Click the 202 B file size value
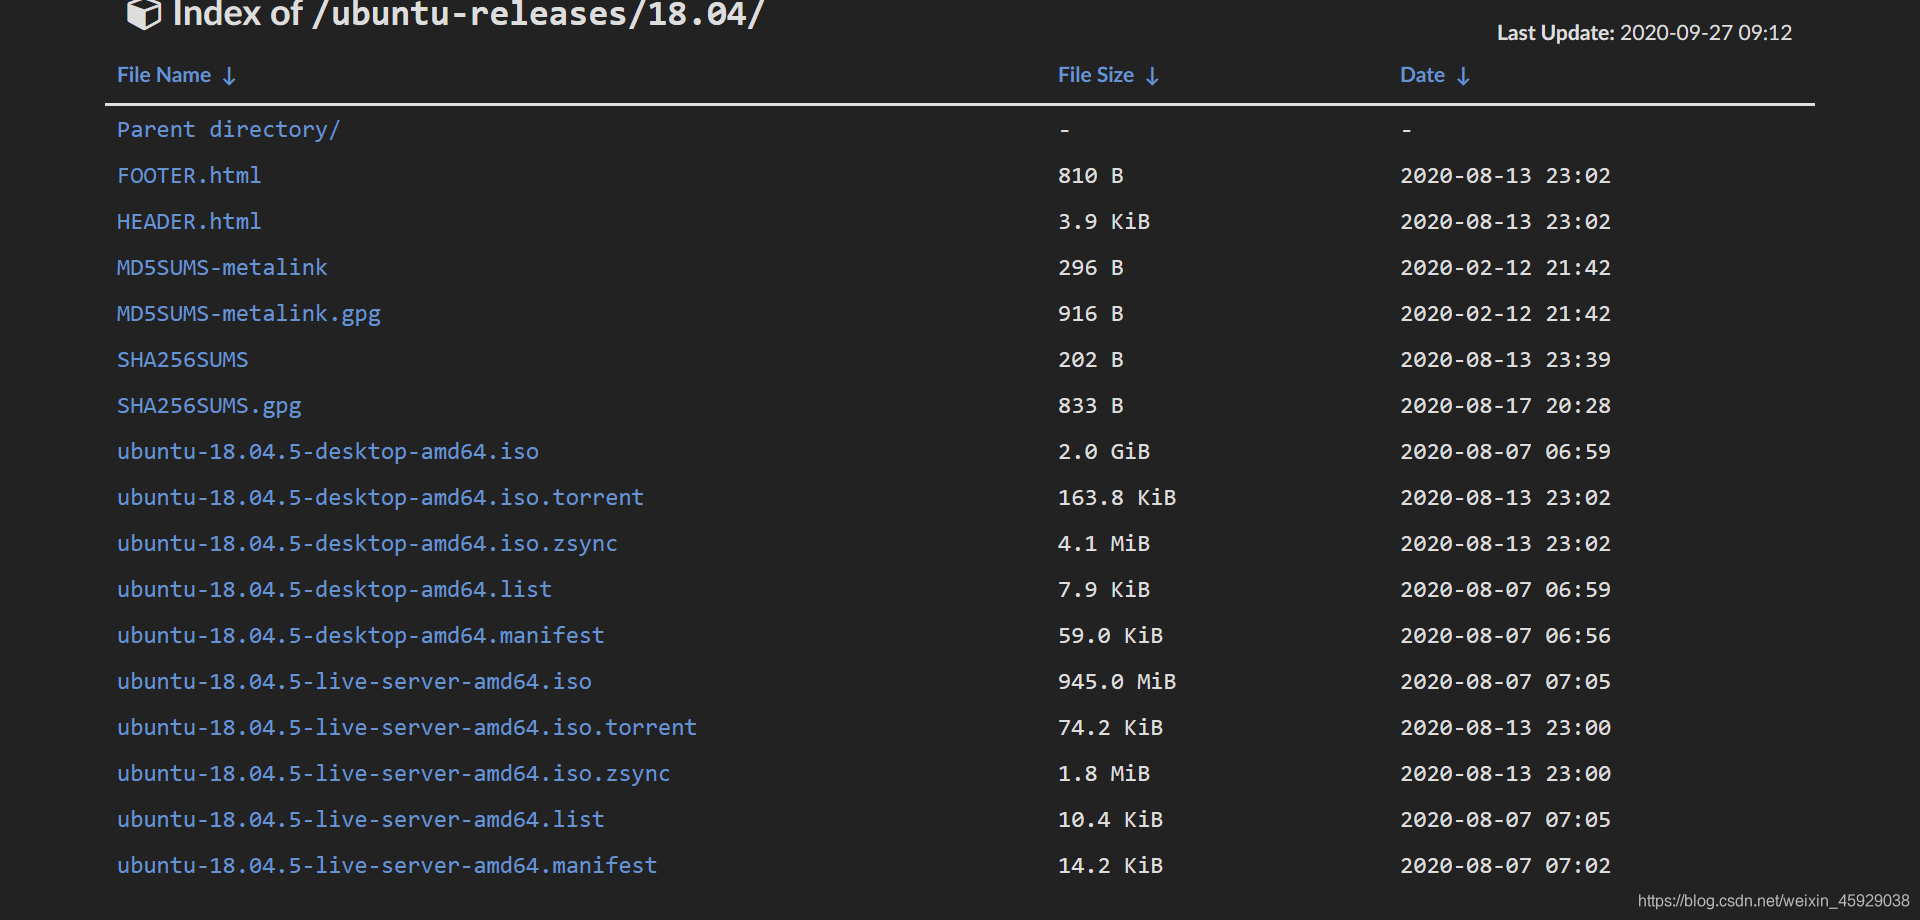This screenshot has width=1920, height=920. 1091,360
